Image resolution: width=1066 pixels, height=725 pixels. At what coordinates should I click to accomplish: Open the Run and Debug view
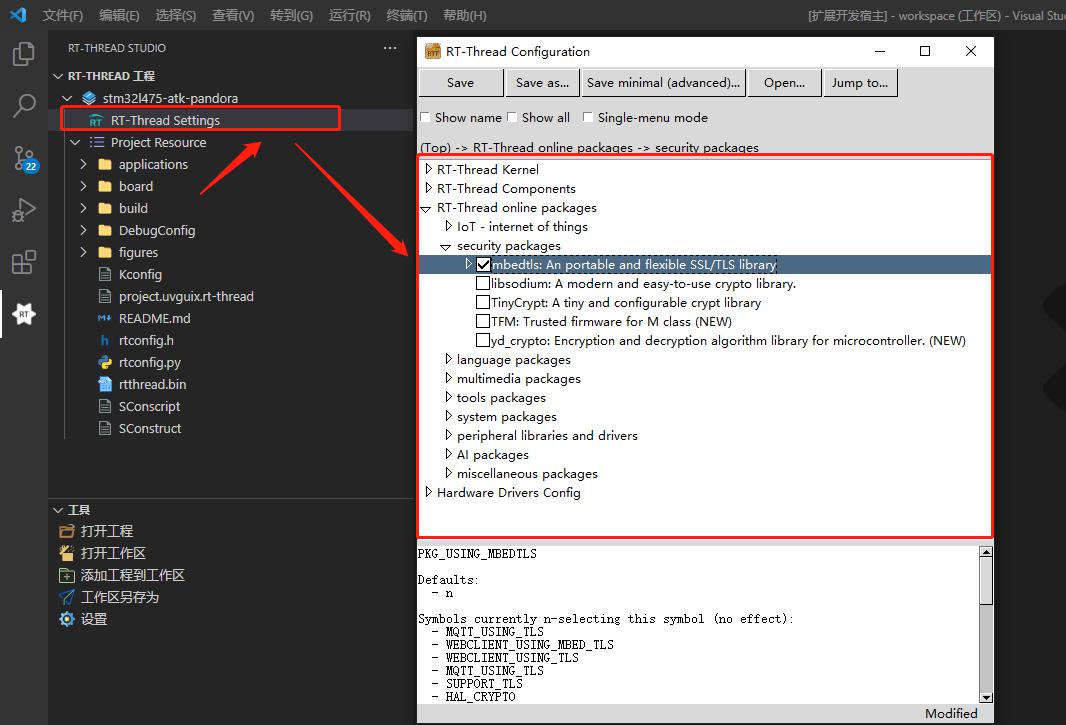[x=24, y=210]
